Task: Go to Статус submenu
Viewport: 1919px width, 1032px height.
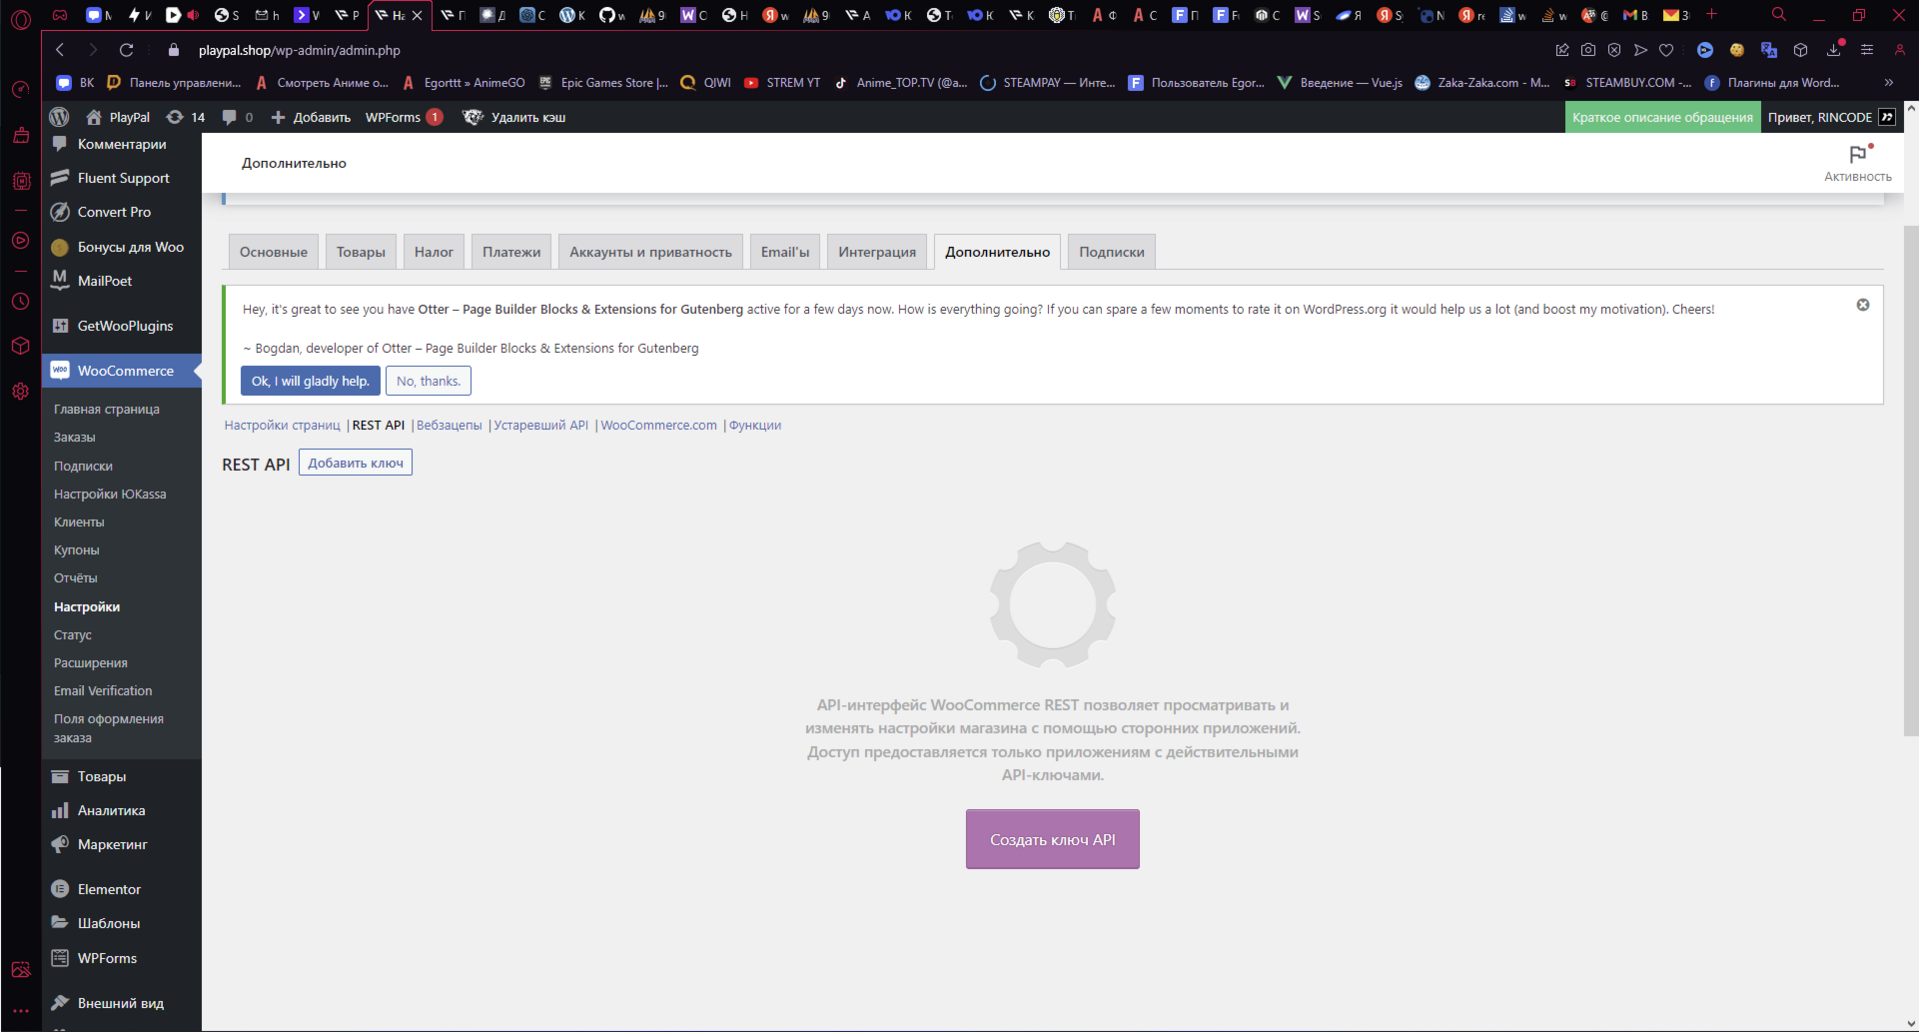Action: (72, 635)
